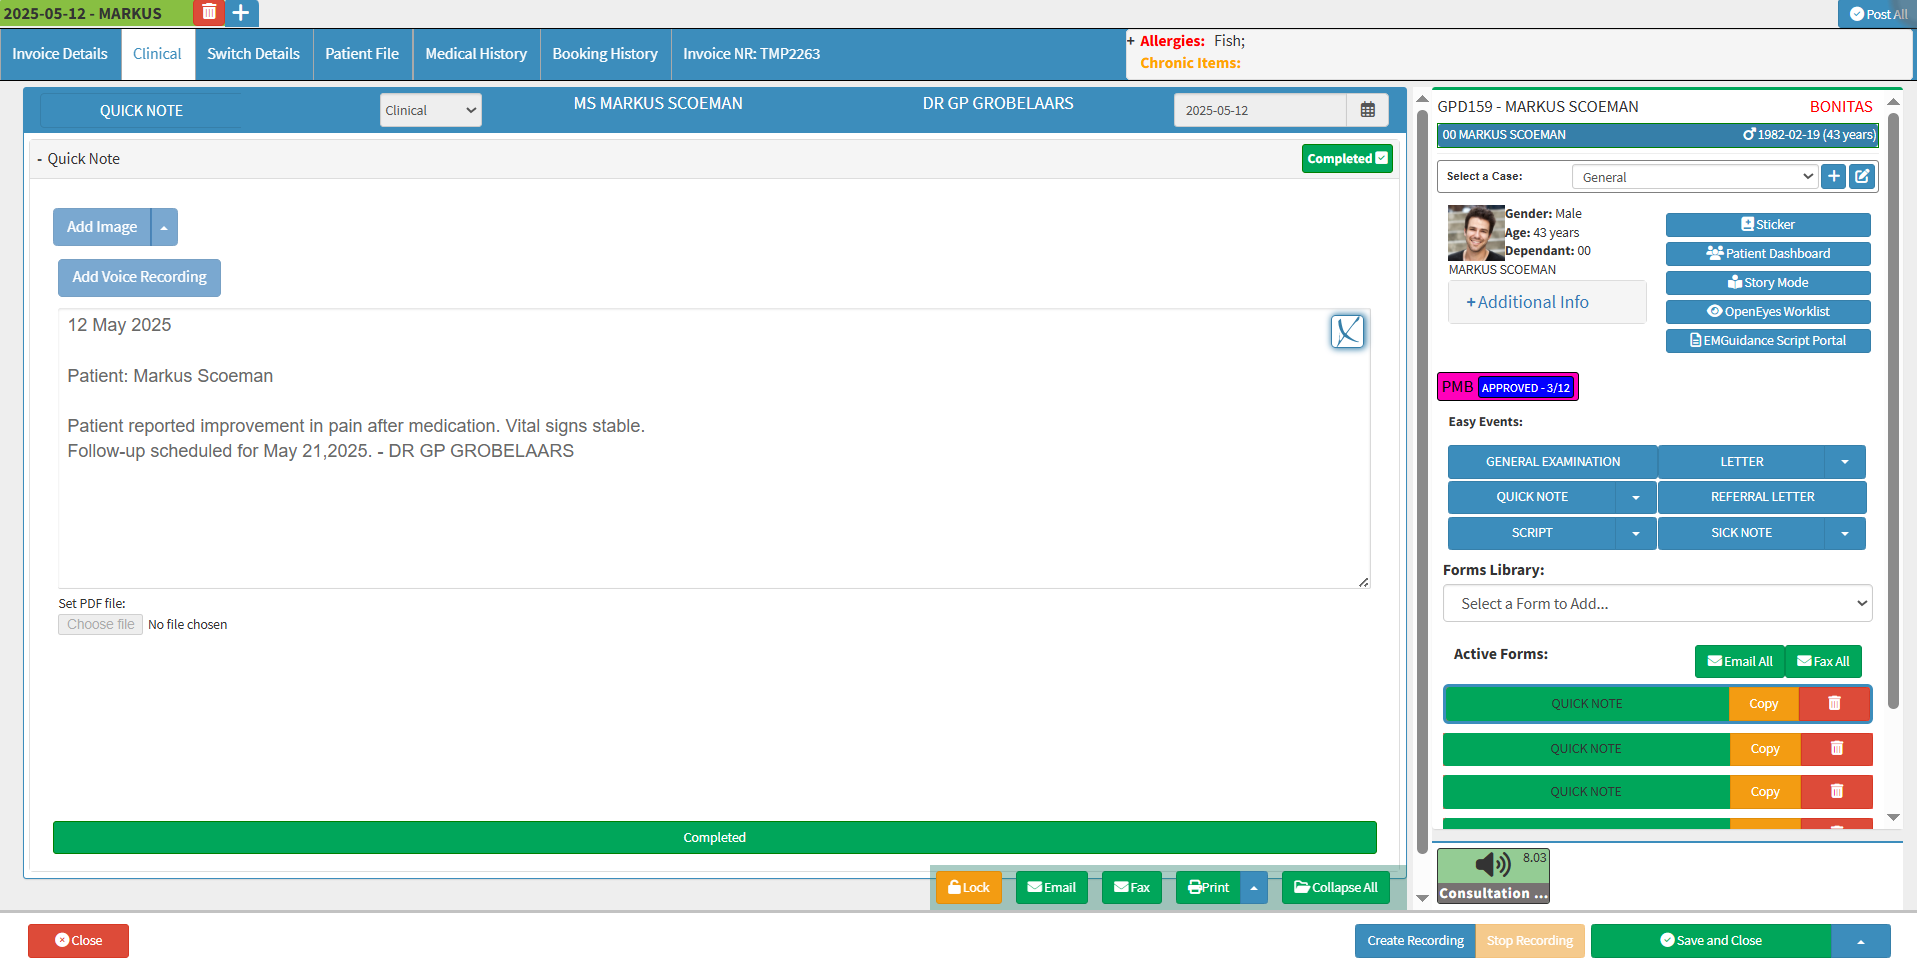
Task: Go to the Patient File tab
Action: tap(362, 54)
